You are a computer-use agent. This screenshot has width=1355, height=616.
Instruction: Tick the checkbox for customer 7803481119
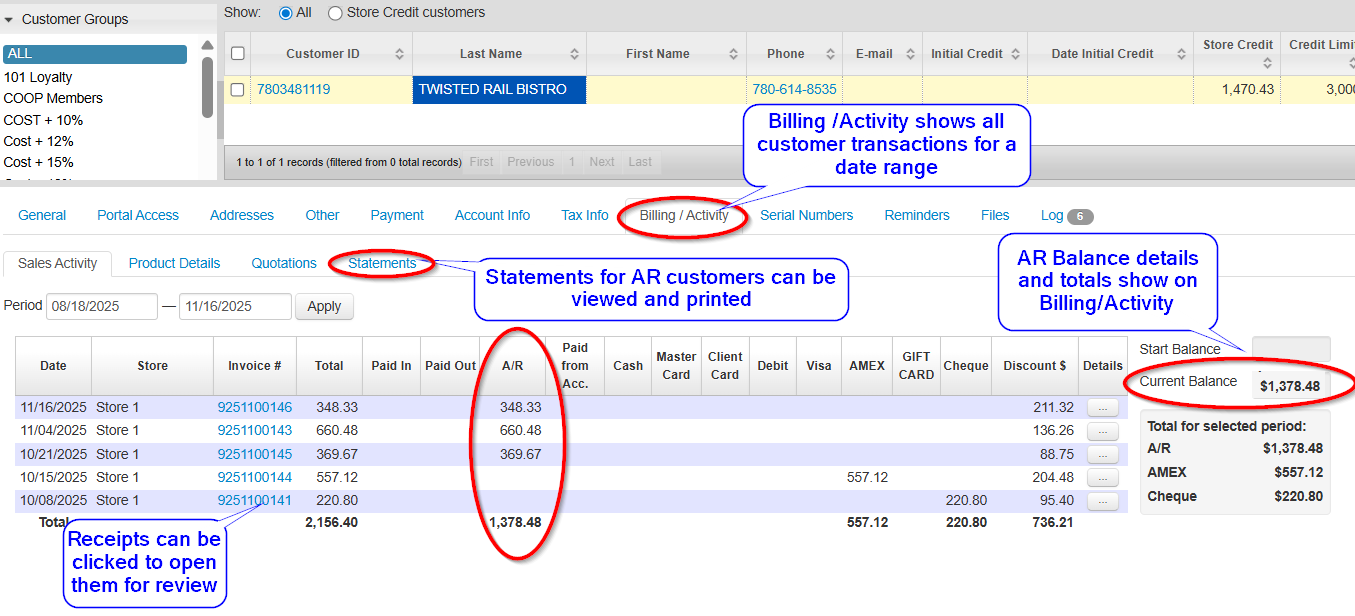[237, 89]
